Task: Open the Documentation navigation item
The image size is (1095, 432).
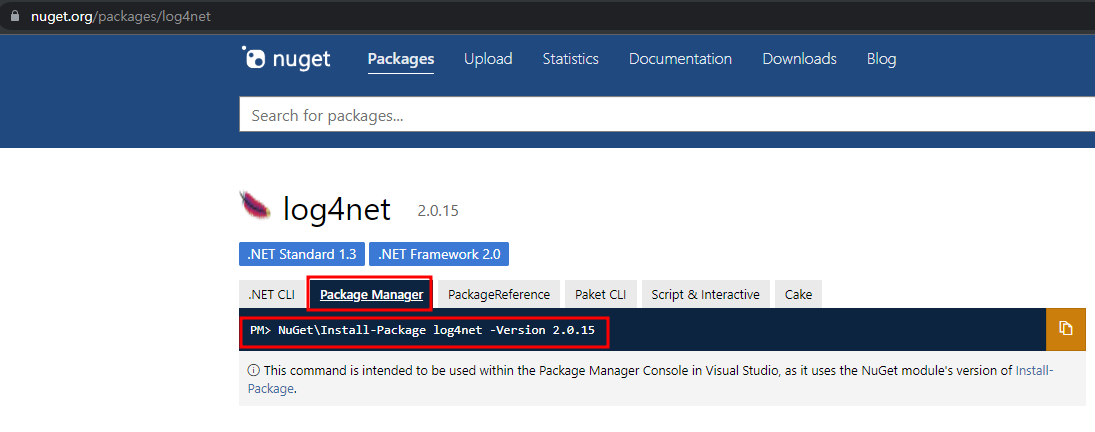Action: point(680,59)
